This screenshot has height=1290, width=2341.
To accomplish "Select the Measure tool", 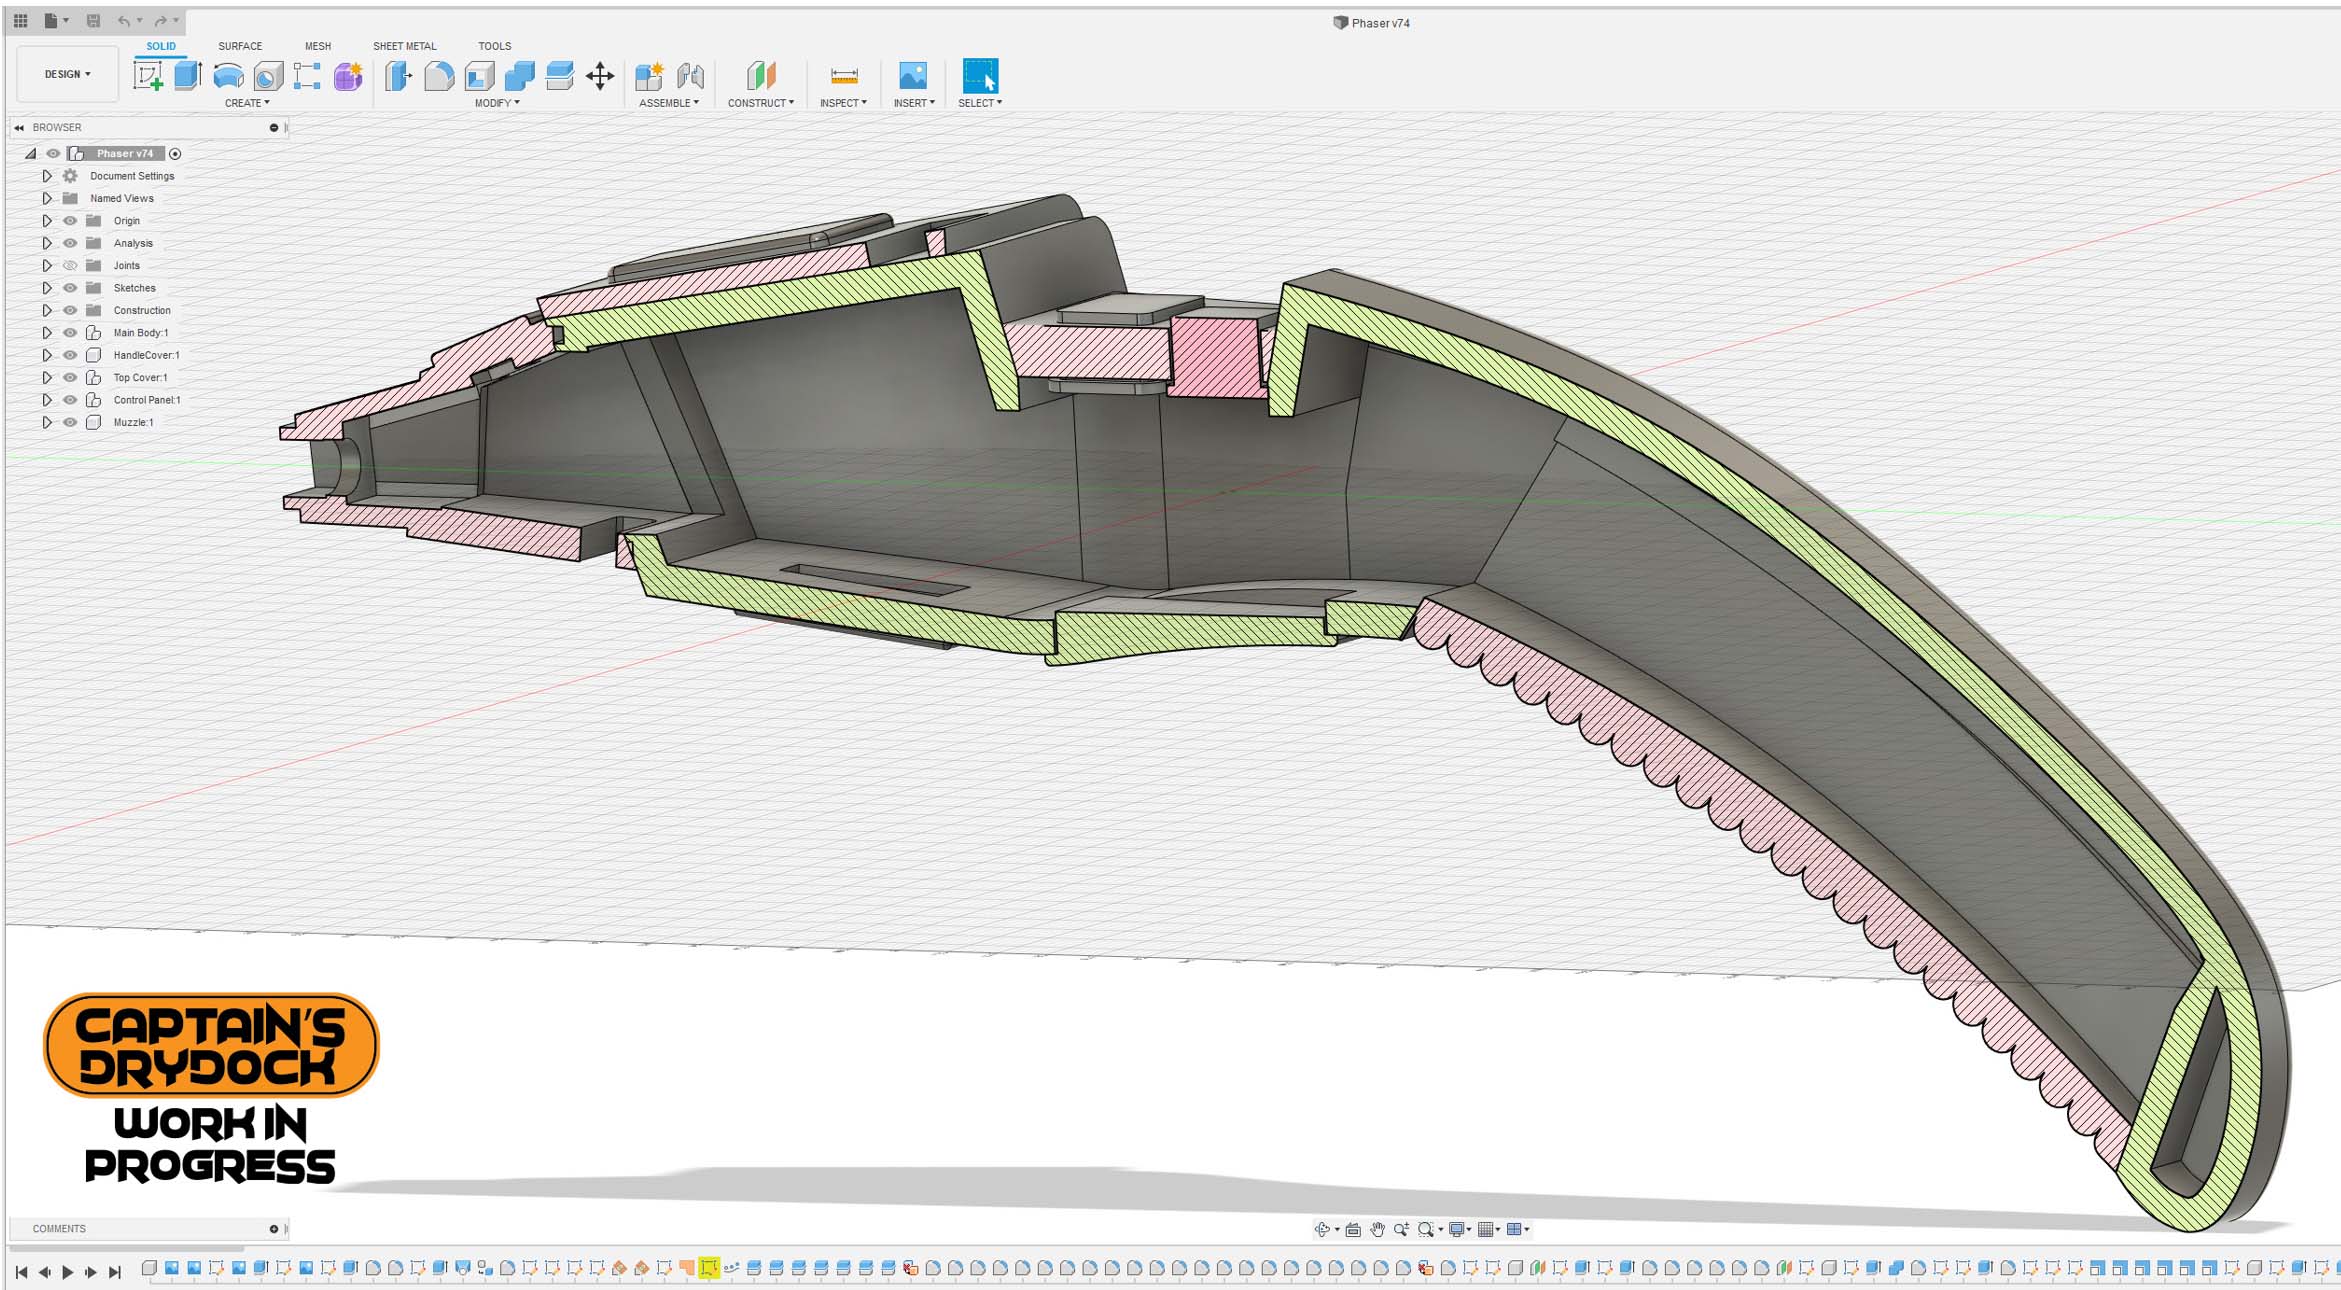I will click(844, 76).
